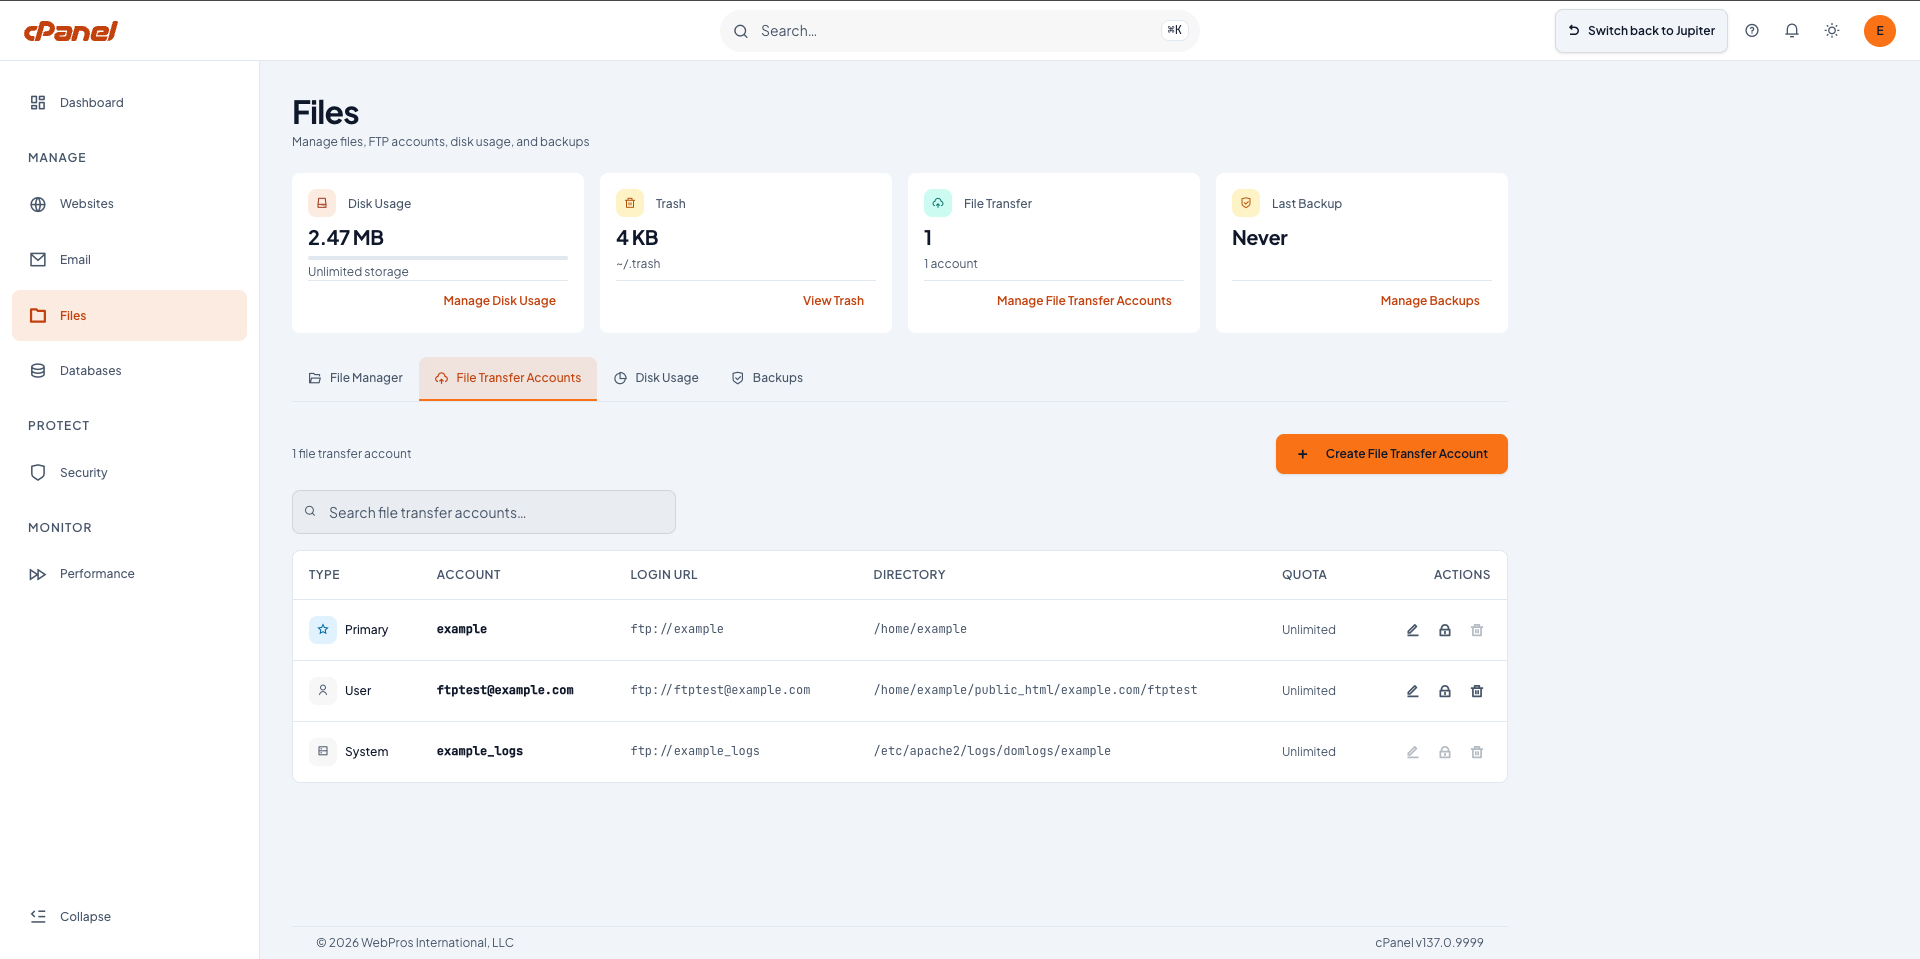Click the cPanel logo
The width and height of the screenshot is (1920, 959).
tap(71, 31)
